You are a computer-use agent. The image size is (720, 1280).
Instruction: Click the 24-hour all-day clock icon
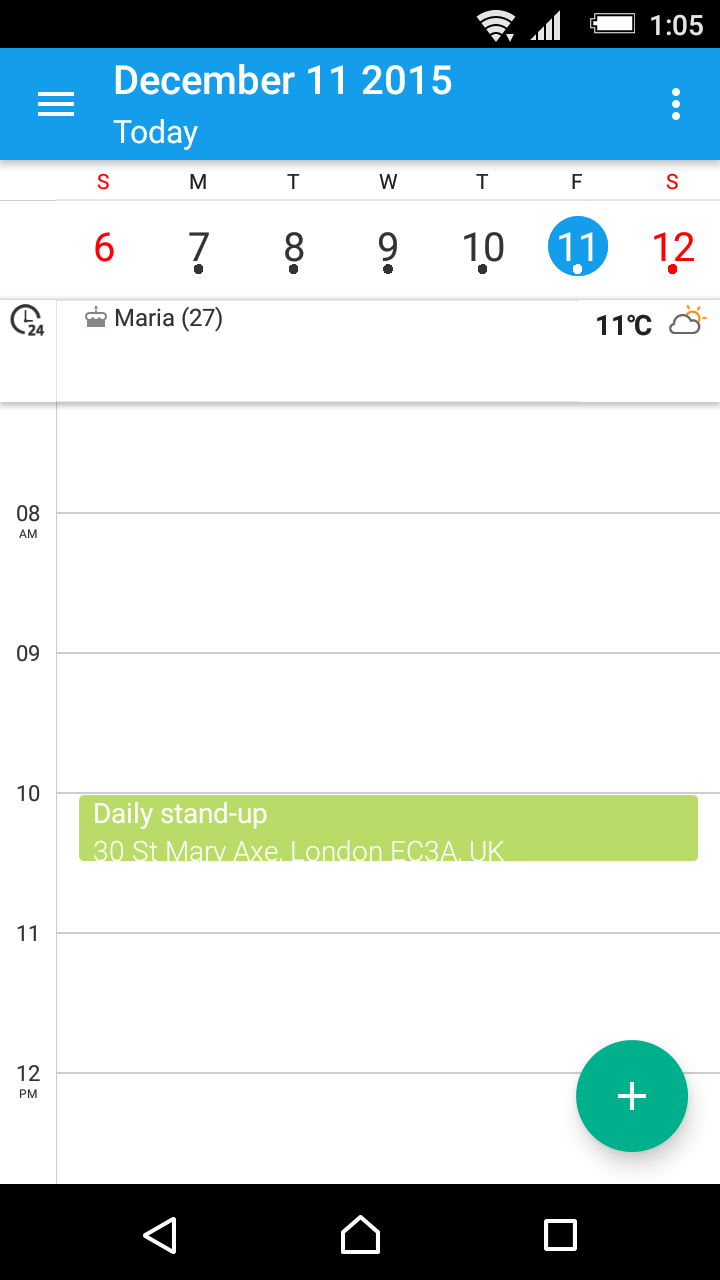tap(27, 321)
